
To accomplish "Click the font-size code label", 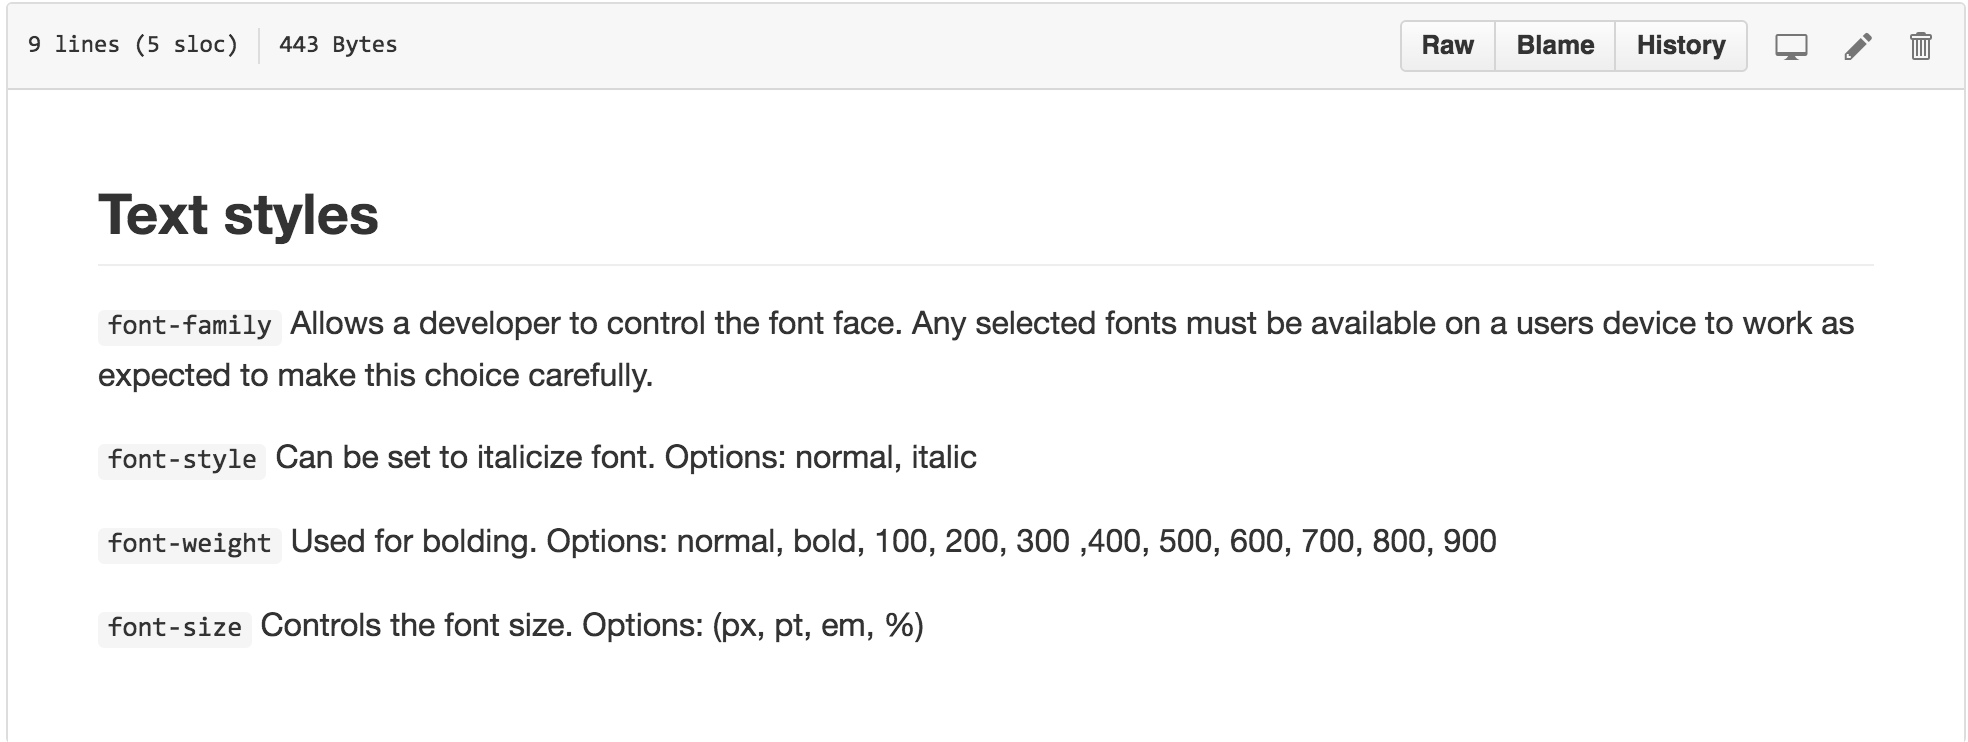I will (175, 628).
